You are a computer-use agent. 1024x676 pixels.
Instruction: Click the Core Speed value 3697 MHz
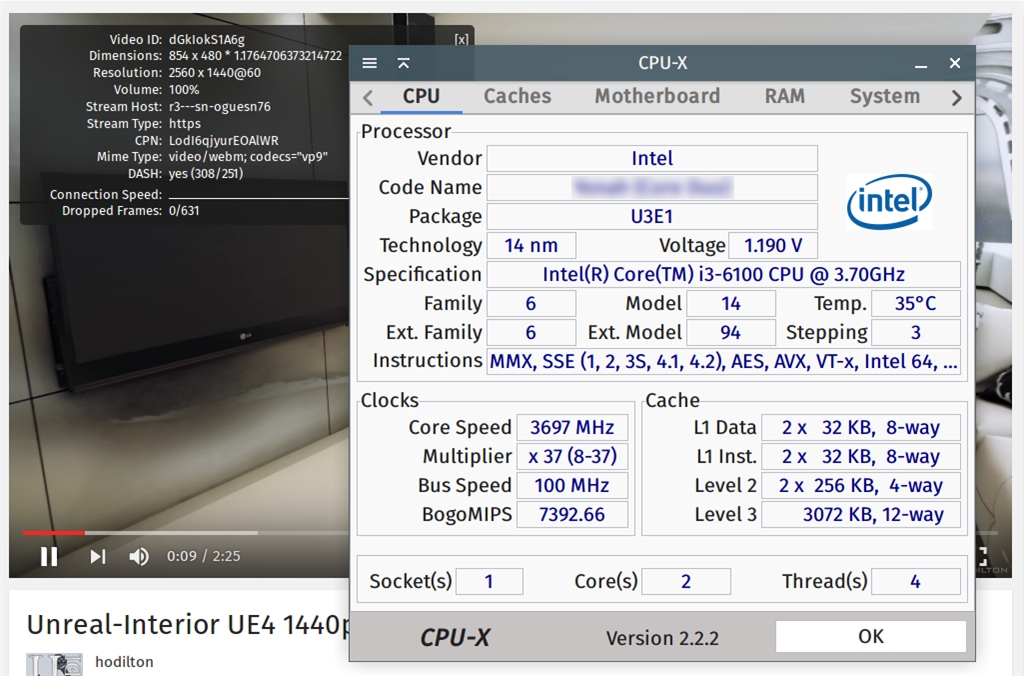(x=572, y=428)
